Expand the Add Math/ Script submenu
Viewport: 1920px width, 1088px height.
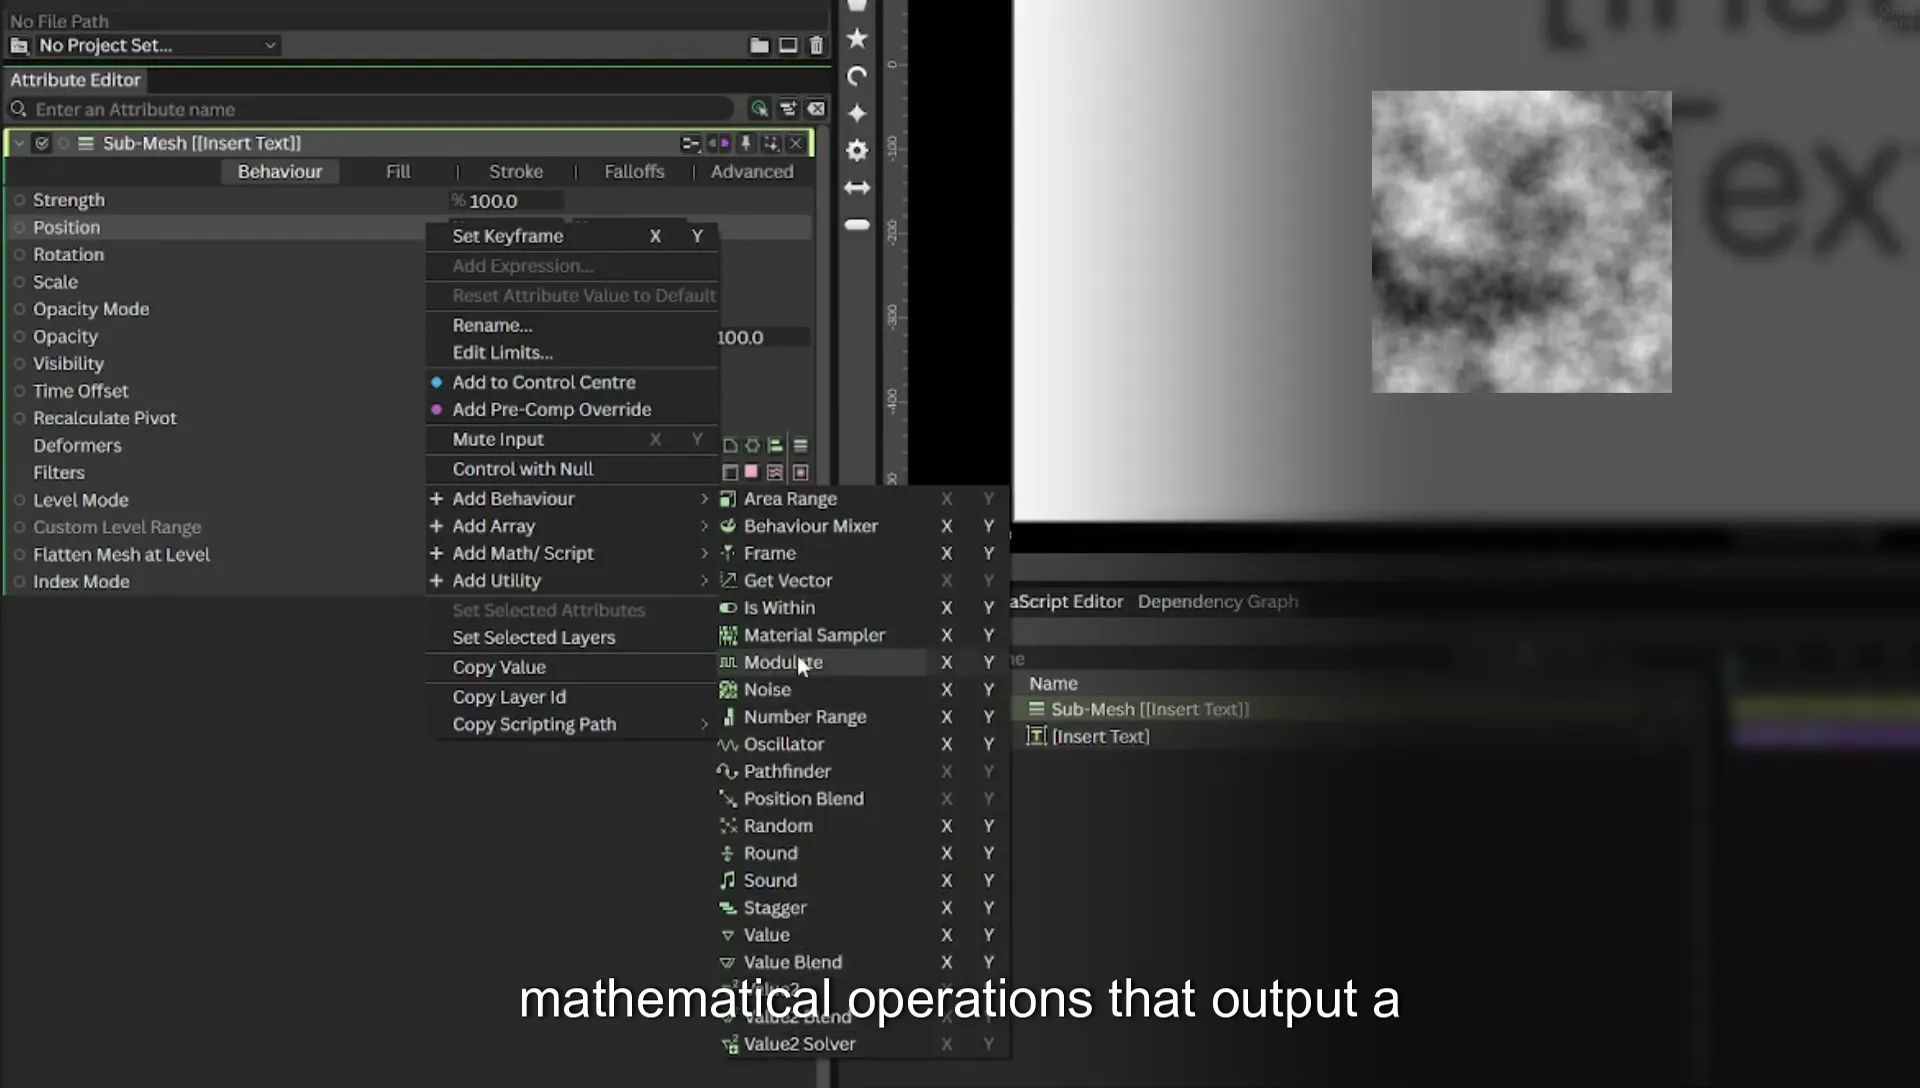coord(572,553)
